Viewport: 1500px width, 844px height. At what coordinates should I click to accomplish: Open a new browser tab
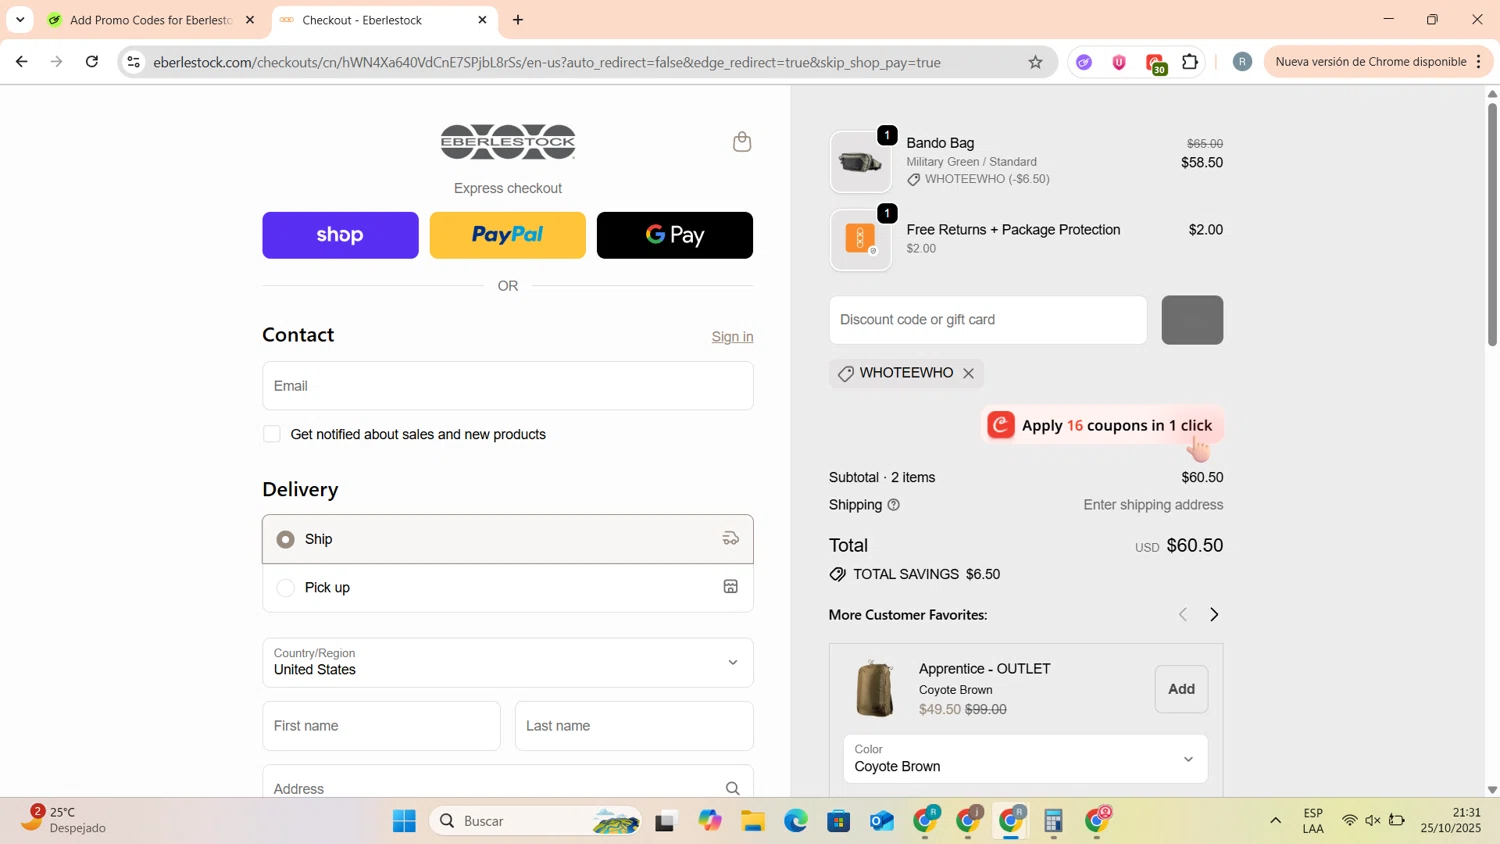pyautogui.click(x=518, y=20)
